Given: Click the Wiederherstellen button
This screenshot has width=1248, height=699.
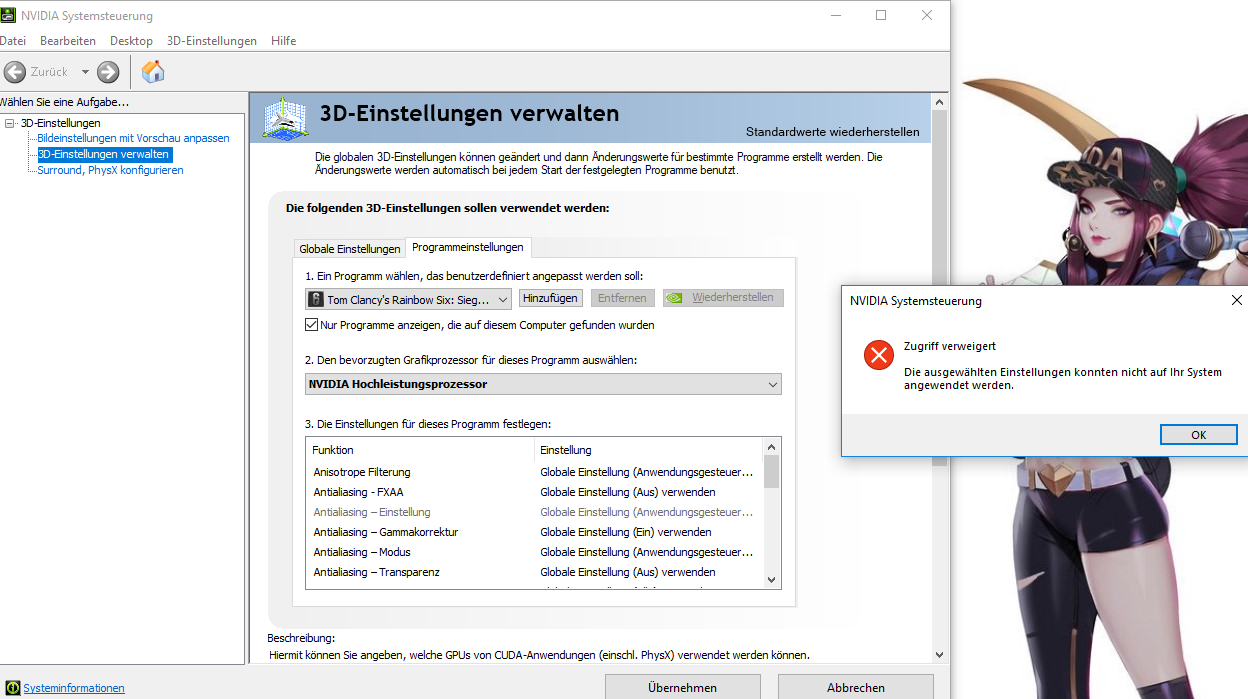Looking at the screenshot, I should (724, 298).
